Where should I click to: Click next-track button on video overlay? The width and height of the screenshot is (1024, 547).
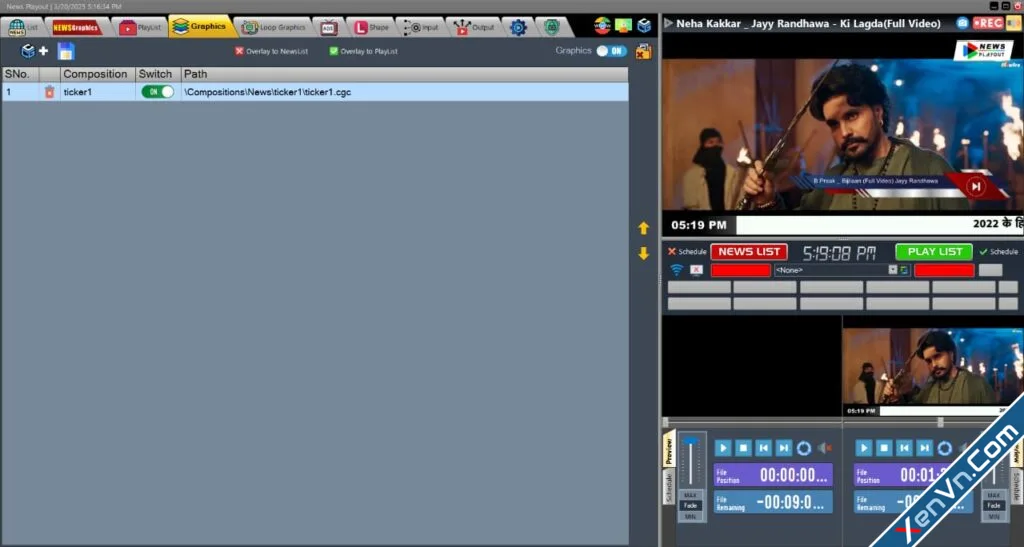pos(976,187)
